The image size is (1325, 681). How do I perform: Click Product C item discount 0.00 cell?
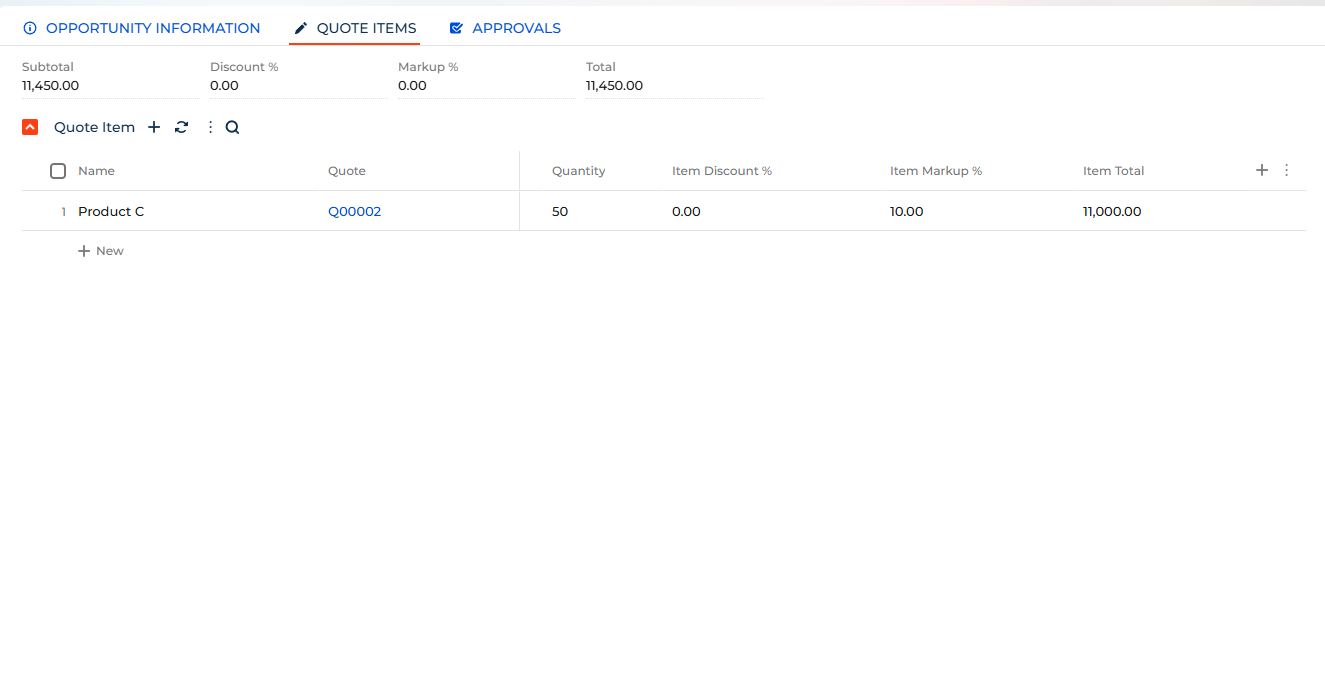(x=686, y=211)
